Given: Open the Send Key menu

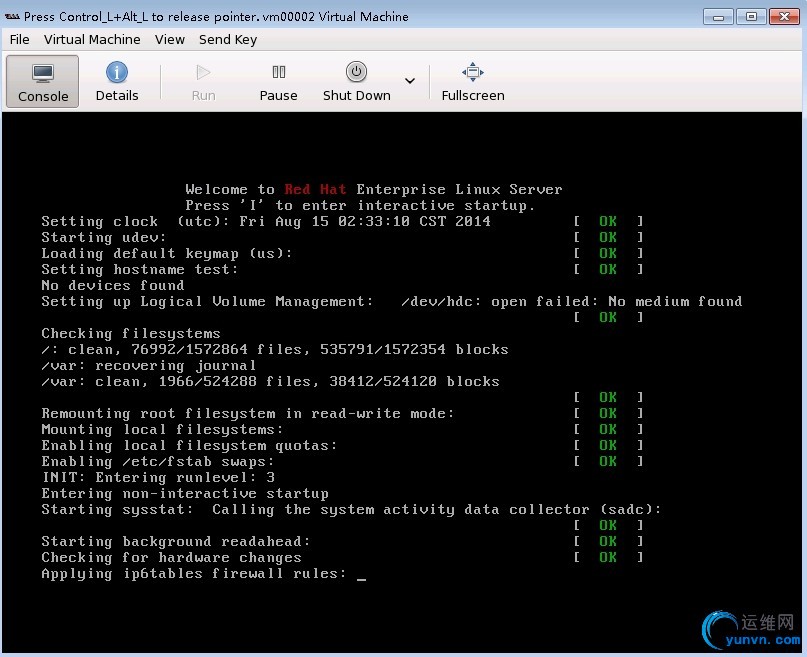Looking at the screenshot, I should 228,40.
